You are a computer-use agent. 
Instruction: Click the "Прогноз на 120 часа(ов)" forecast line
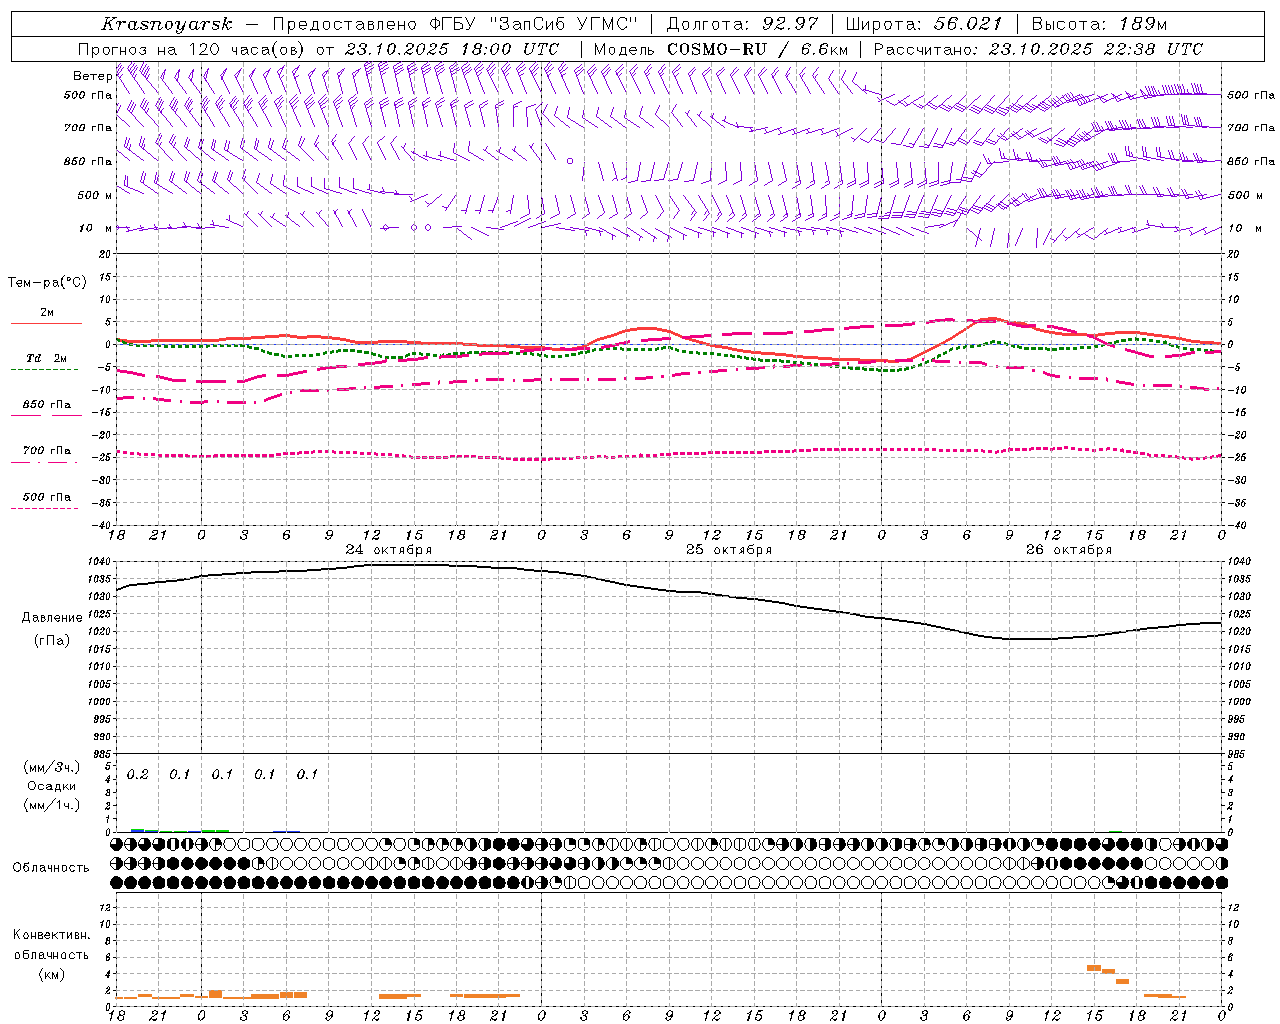tap(192, 49)
